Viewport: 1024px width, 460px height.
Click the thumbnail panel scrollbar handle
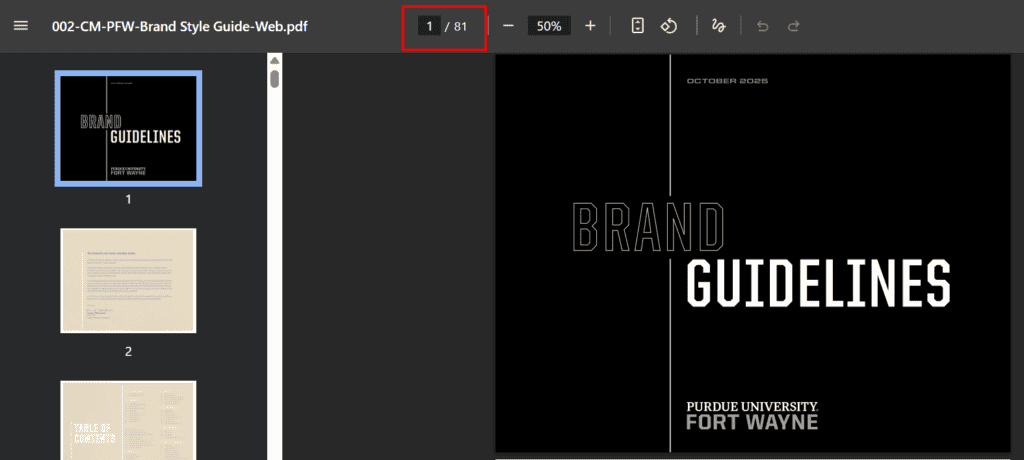point(275,78)
